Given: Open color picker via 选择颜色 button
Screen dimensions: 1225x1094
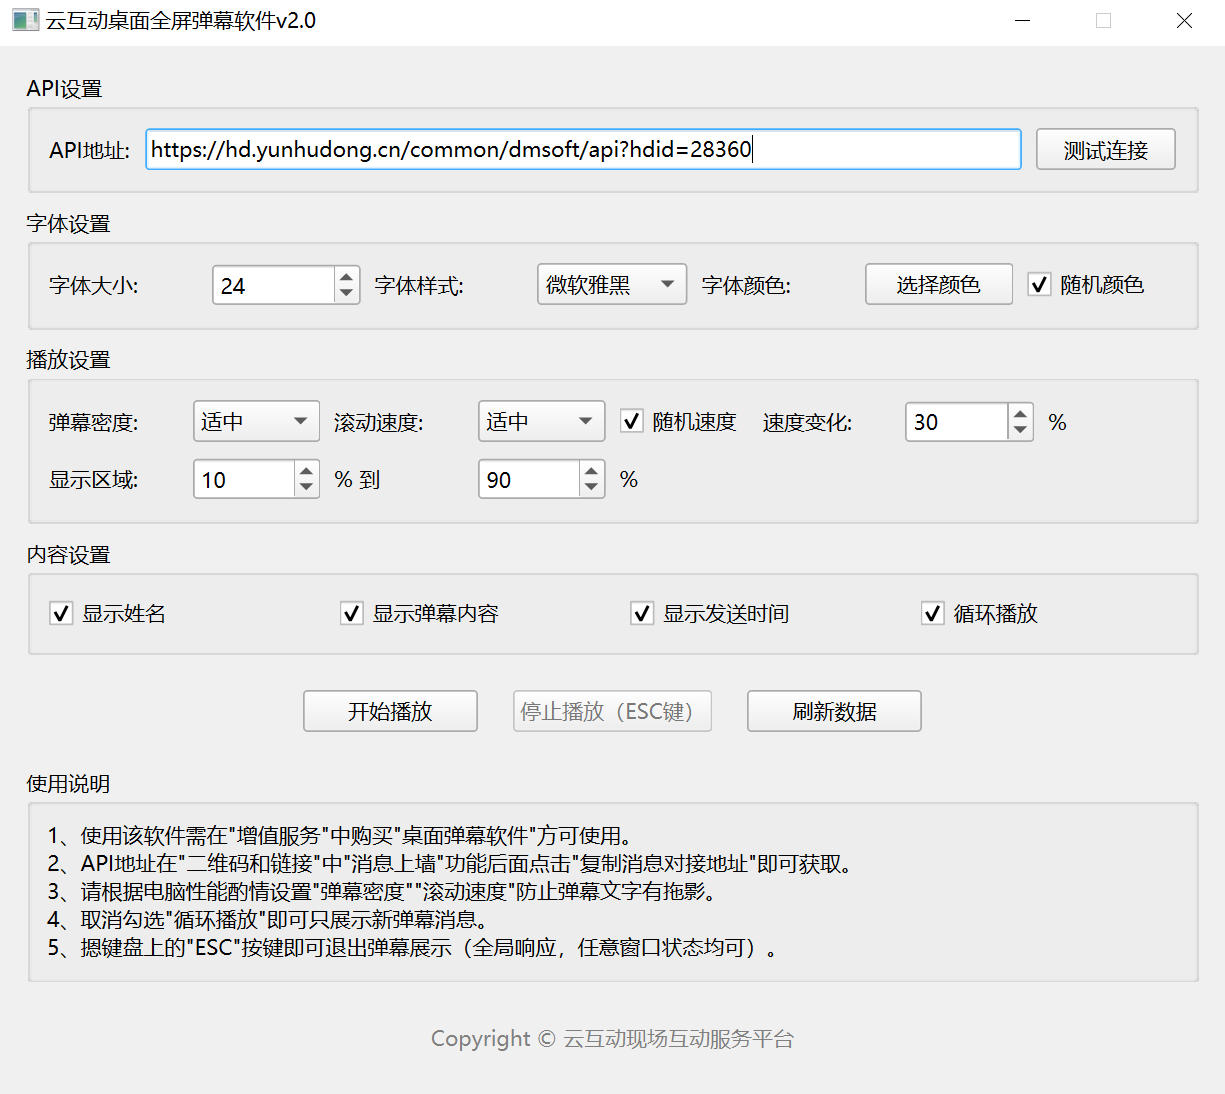Looking at the screenshot, I should pyautogui.click(x=938, y=285).
